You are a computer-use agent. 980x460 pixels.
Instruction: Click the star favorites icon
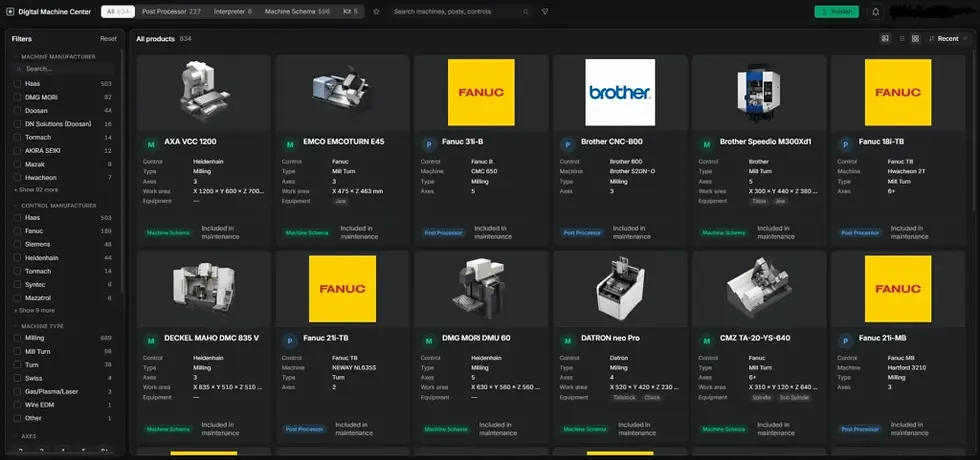pyautogui.click(x=376, y=11)
